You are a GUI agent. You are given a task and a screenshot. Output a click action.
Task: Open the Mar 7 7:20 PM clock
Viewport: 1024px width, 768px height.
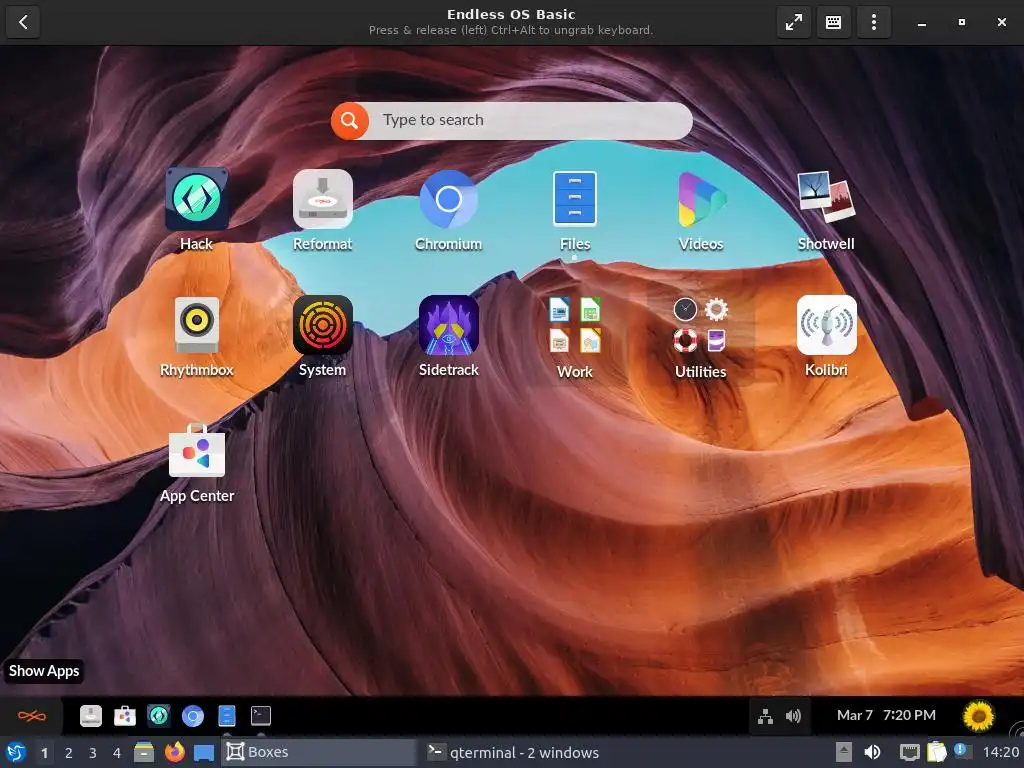point(886,716)
